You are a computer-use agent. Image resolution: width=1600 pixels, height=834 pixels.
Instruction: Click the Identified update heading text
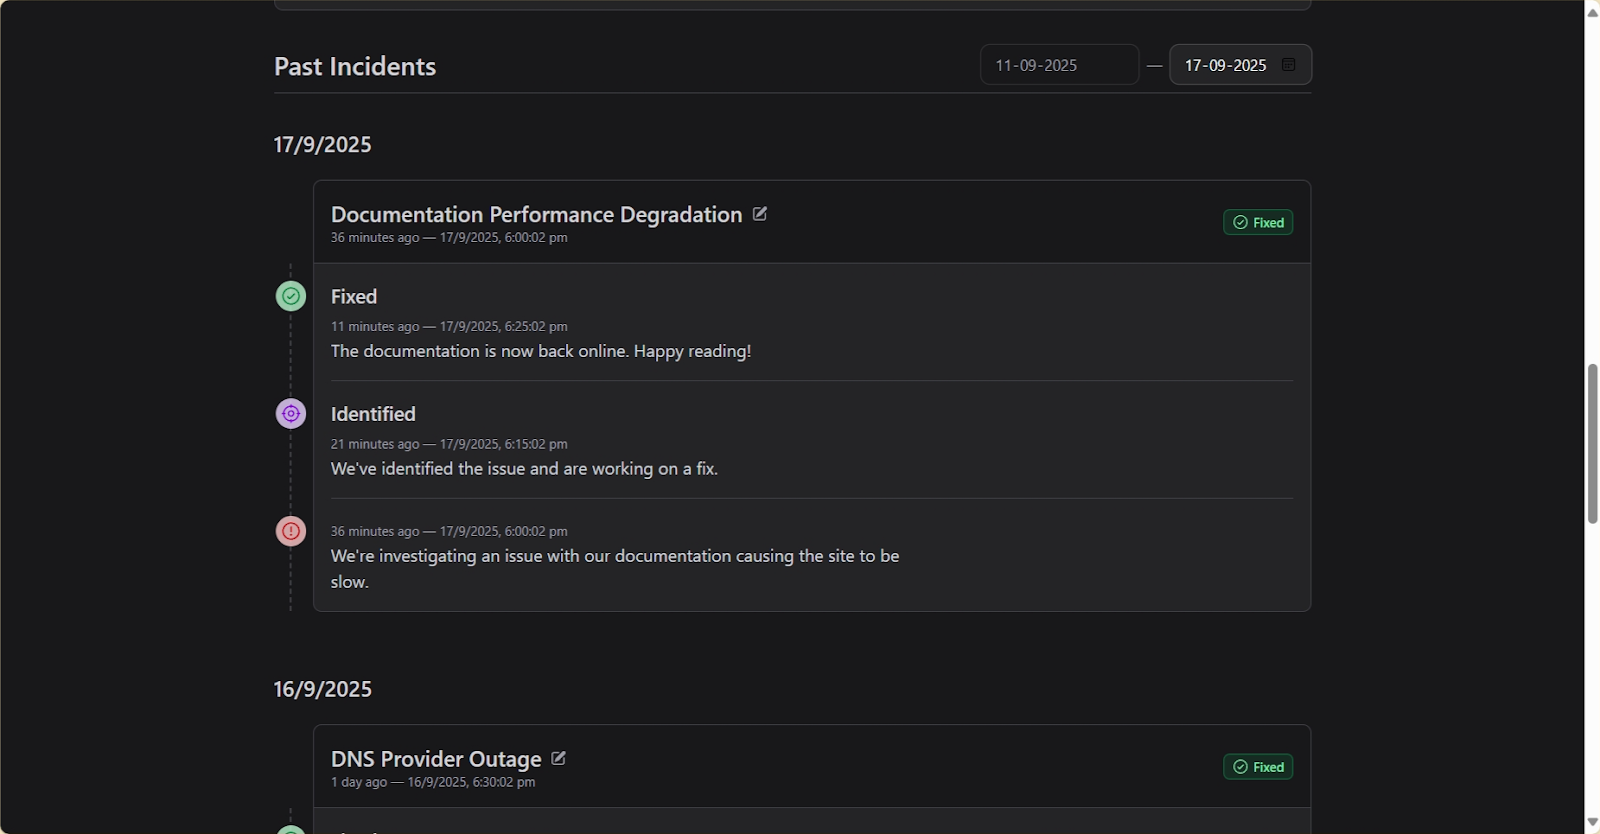(373, 414)
